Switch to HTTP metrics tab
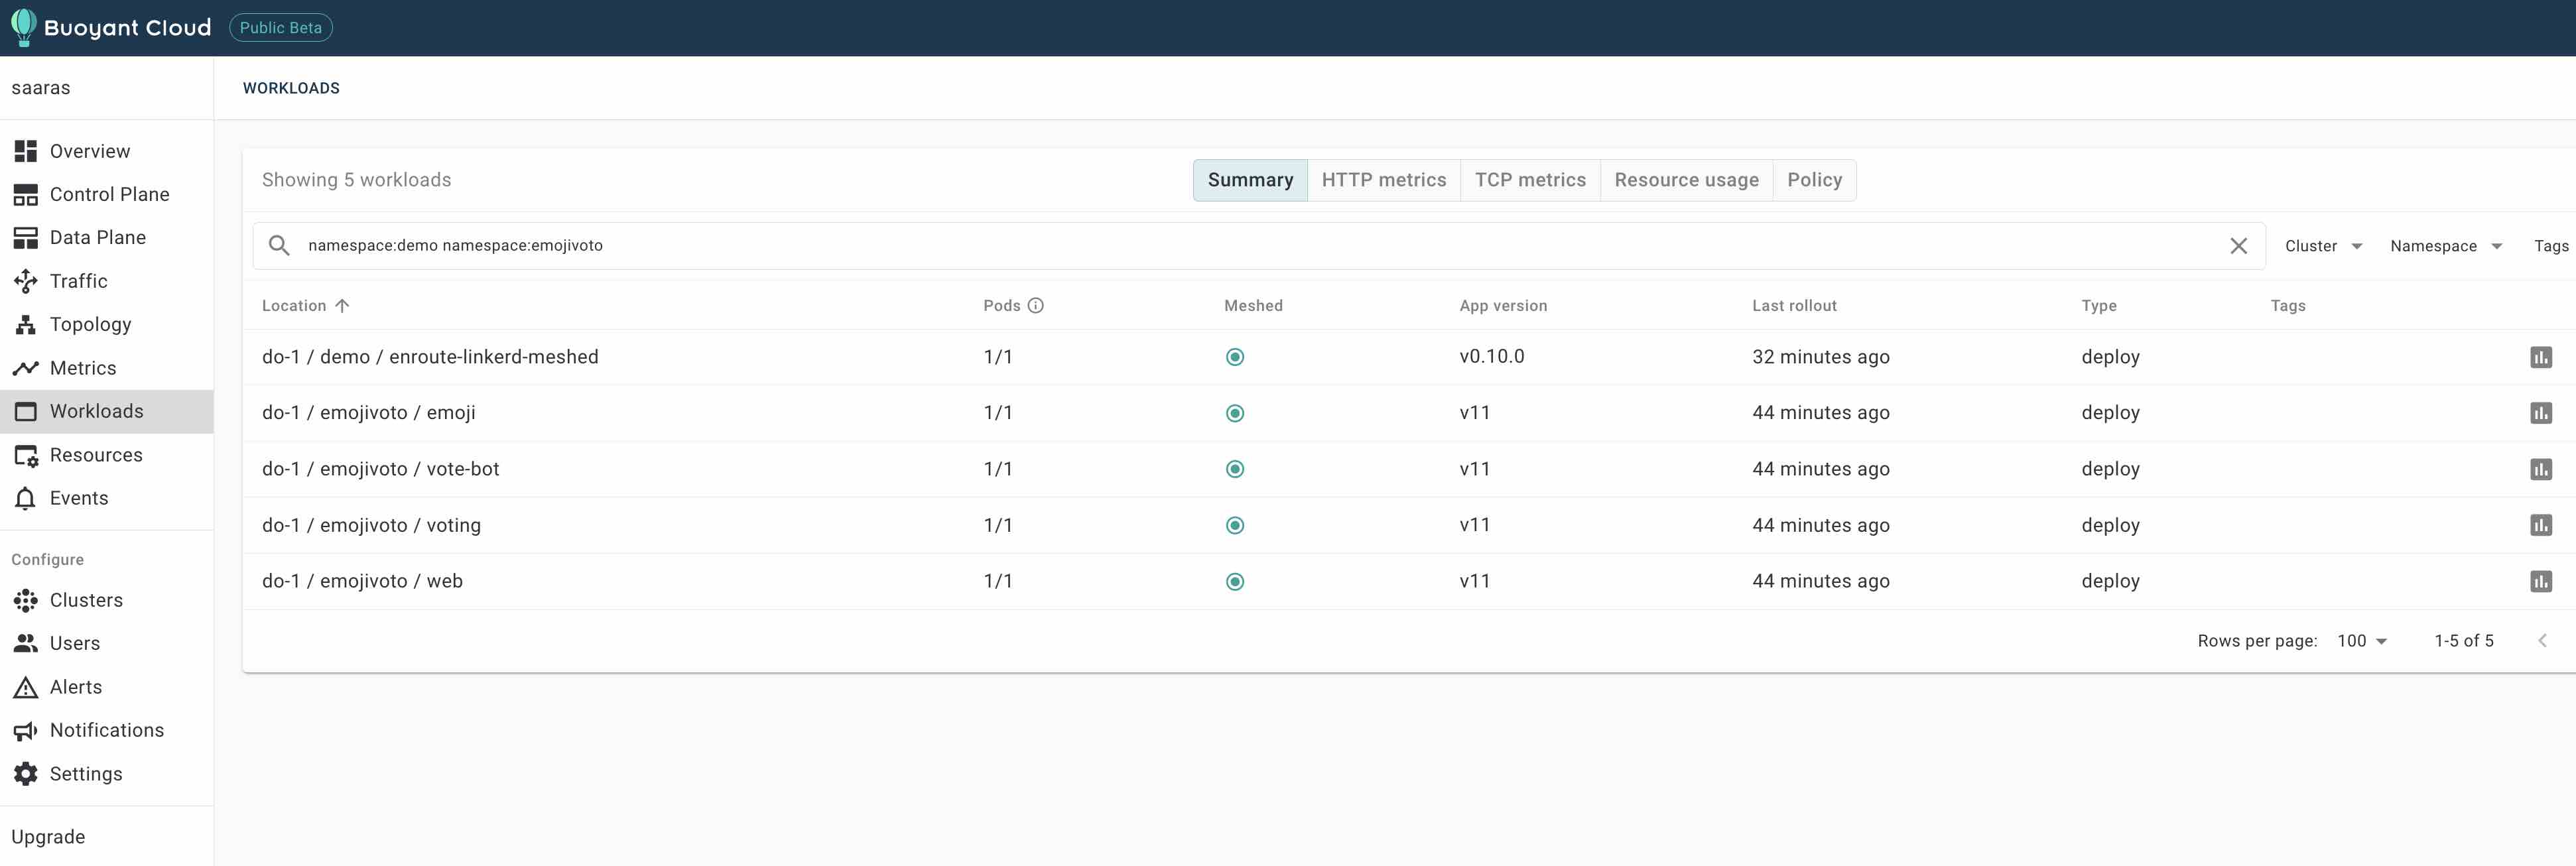Image resolution: width=2576 pixels, height=866 pixels. 1383,180
